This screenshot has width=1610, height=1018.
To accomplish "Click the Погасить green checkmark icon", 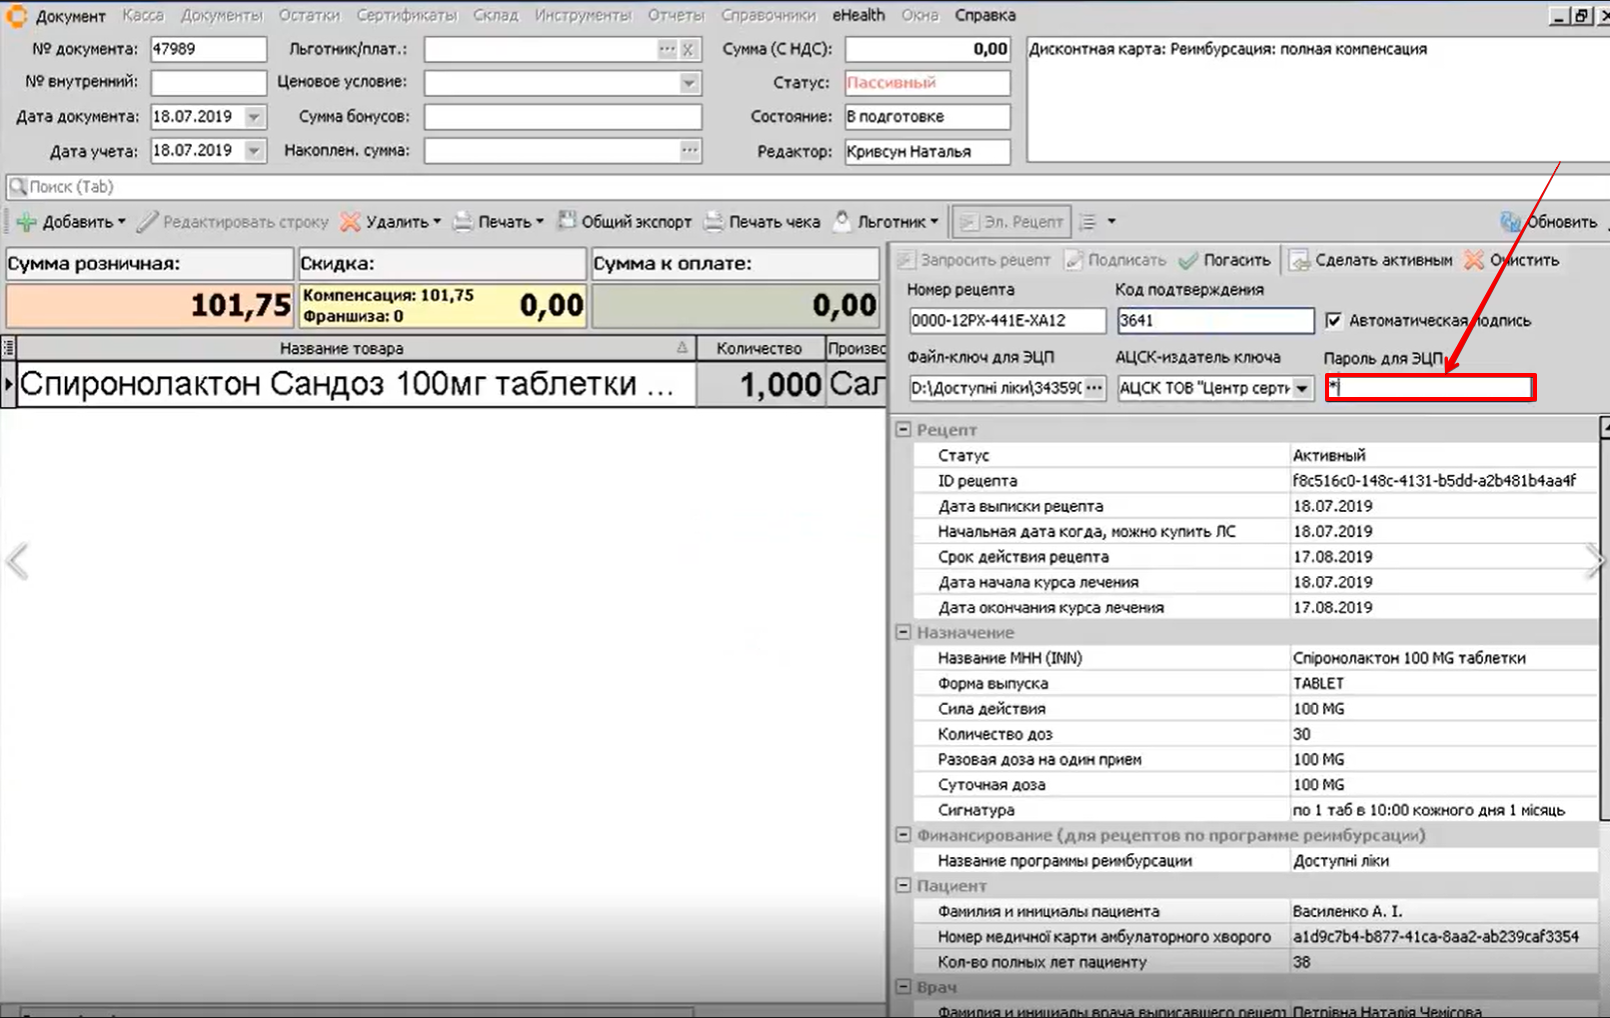I will [x=1189, y=260].
